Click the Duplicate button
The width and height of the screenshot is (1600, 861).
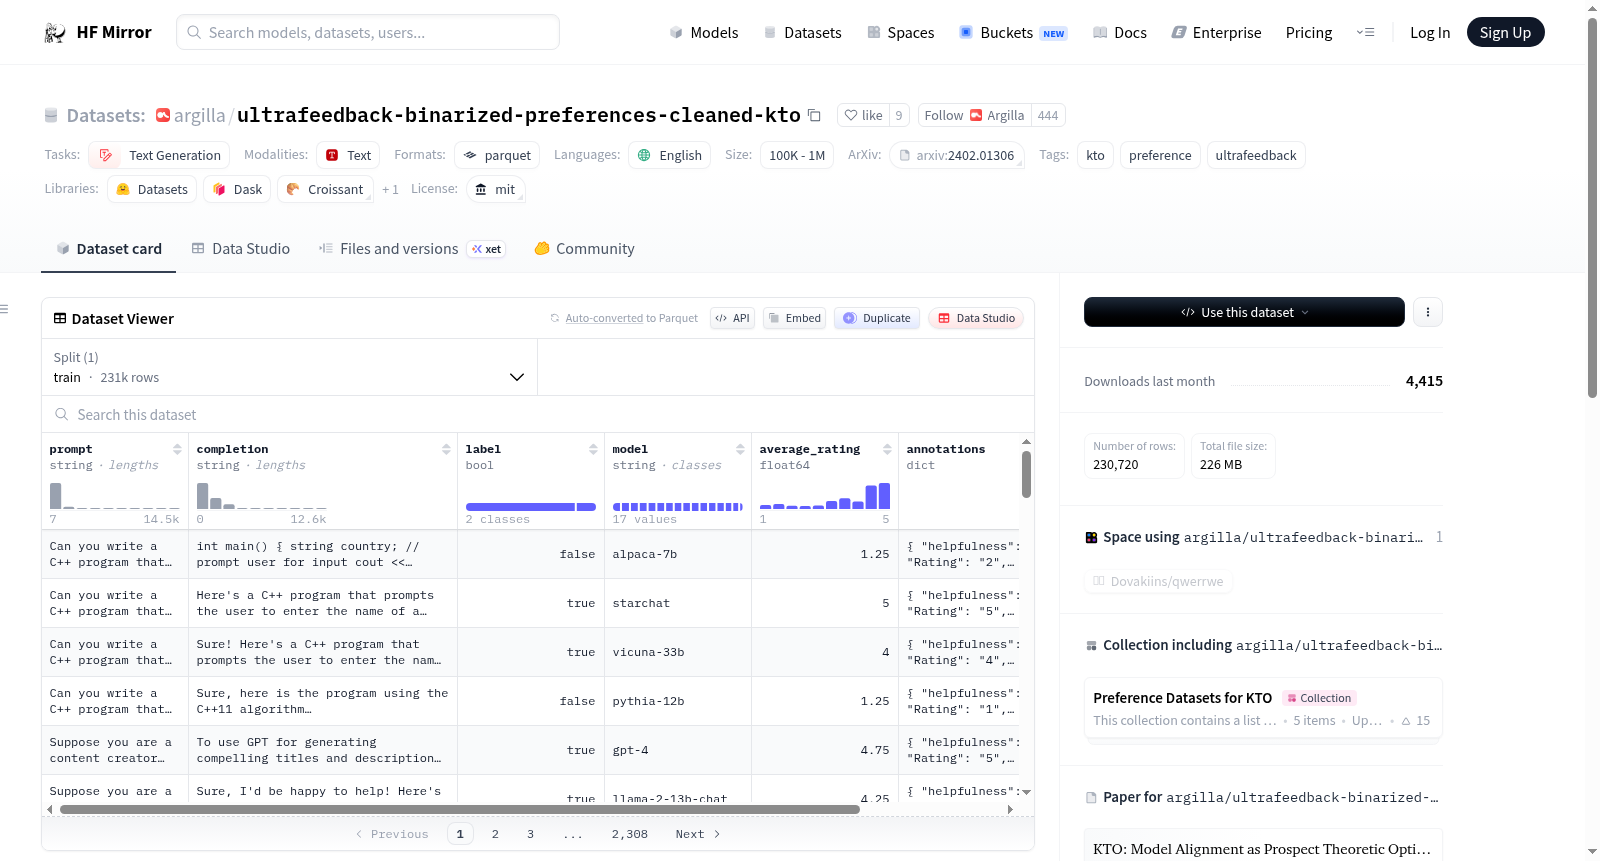click(x=877, y=318)
